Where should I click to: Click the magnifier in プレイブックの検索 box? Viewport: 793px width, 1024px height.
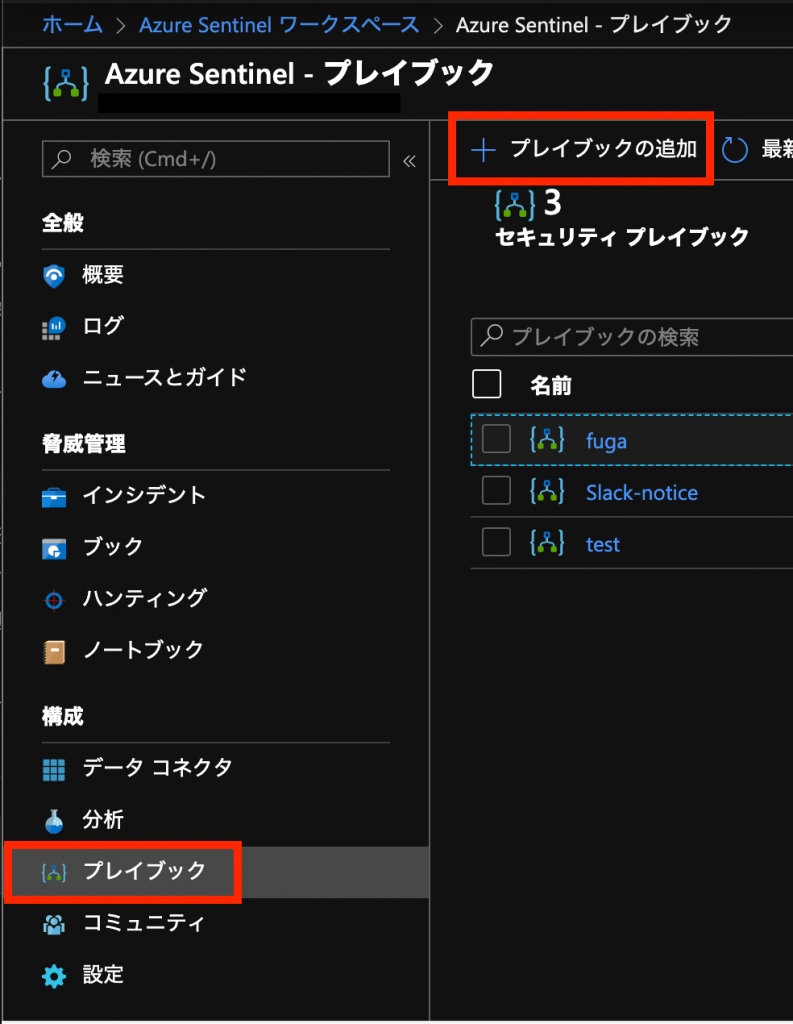(491, 336)
